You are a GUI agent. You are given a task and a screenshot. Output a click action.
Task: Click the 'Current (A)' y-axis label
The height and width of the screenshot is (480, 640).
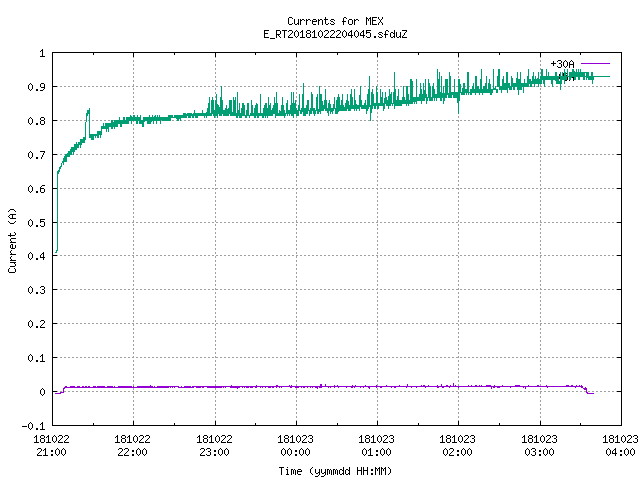click(x=12, y=240)
